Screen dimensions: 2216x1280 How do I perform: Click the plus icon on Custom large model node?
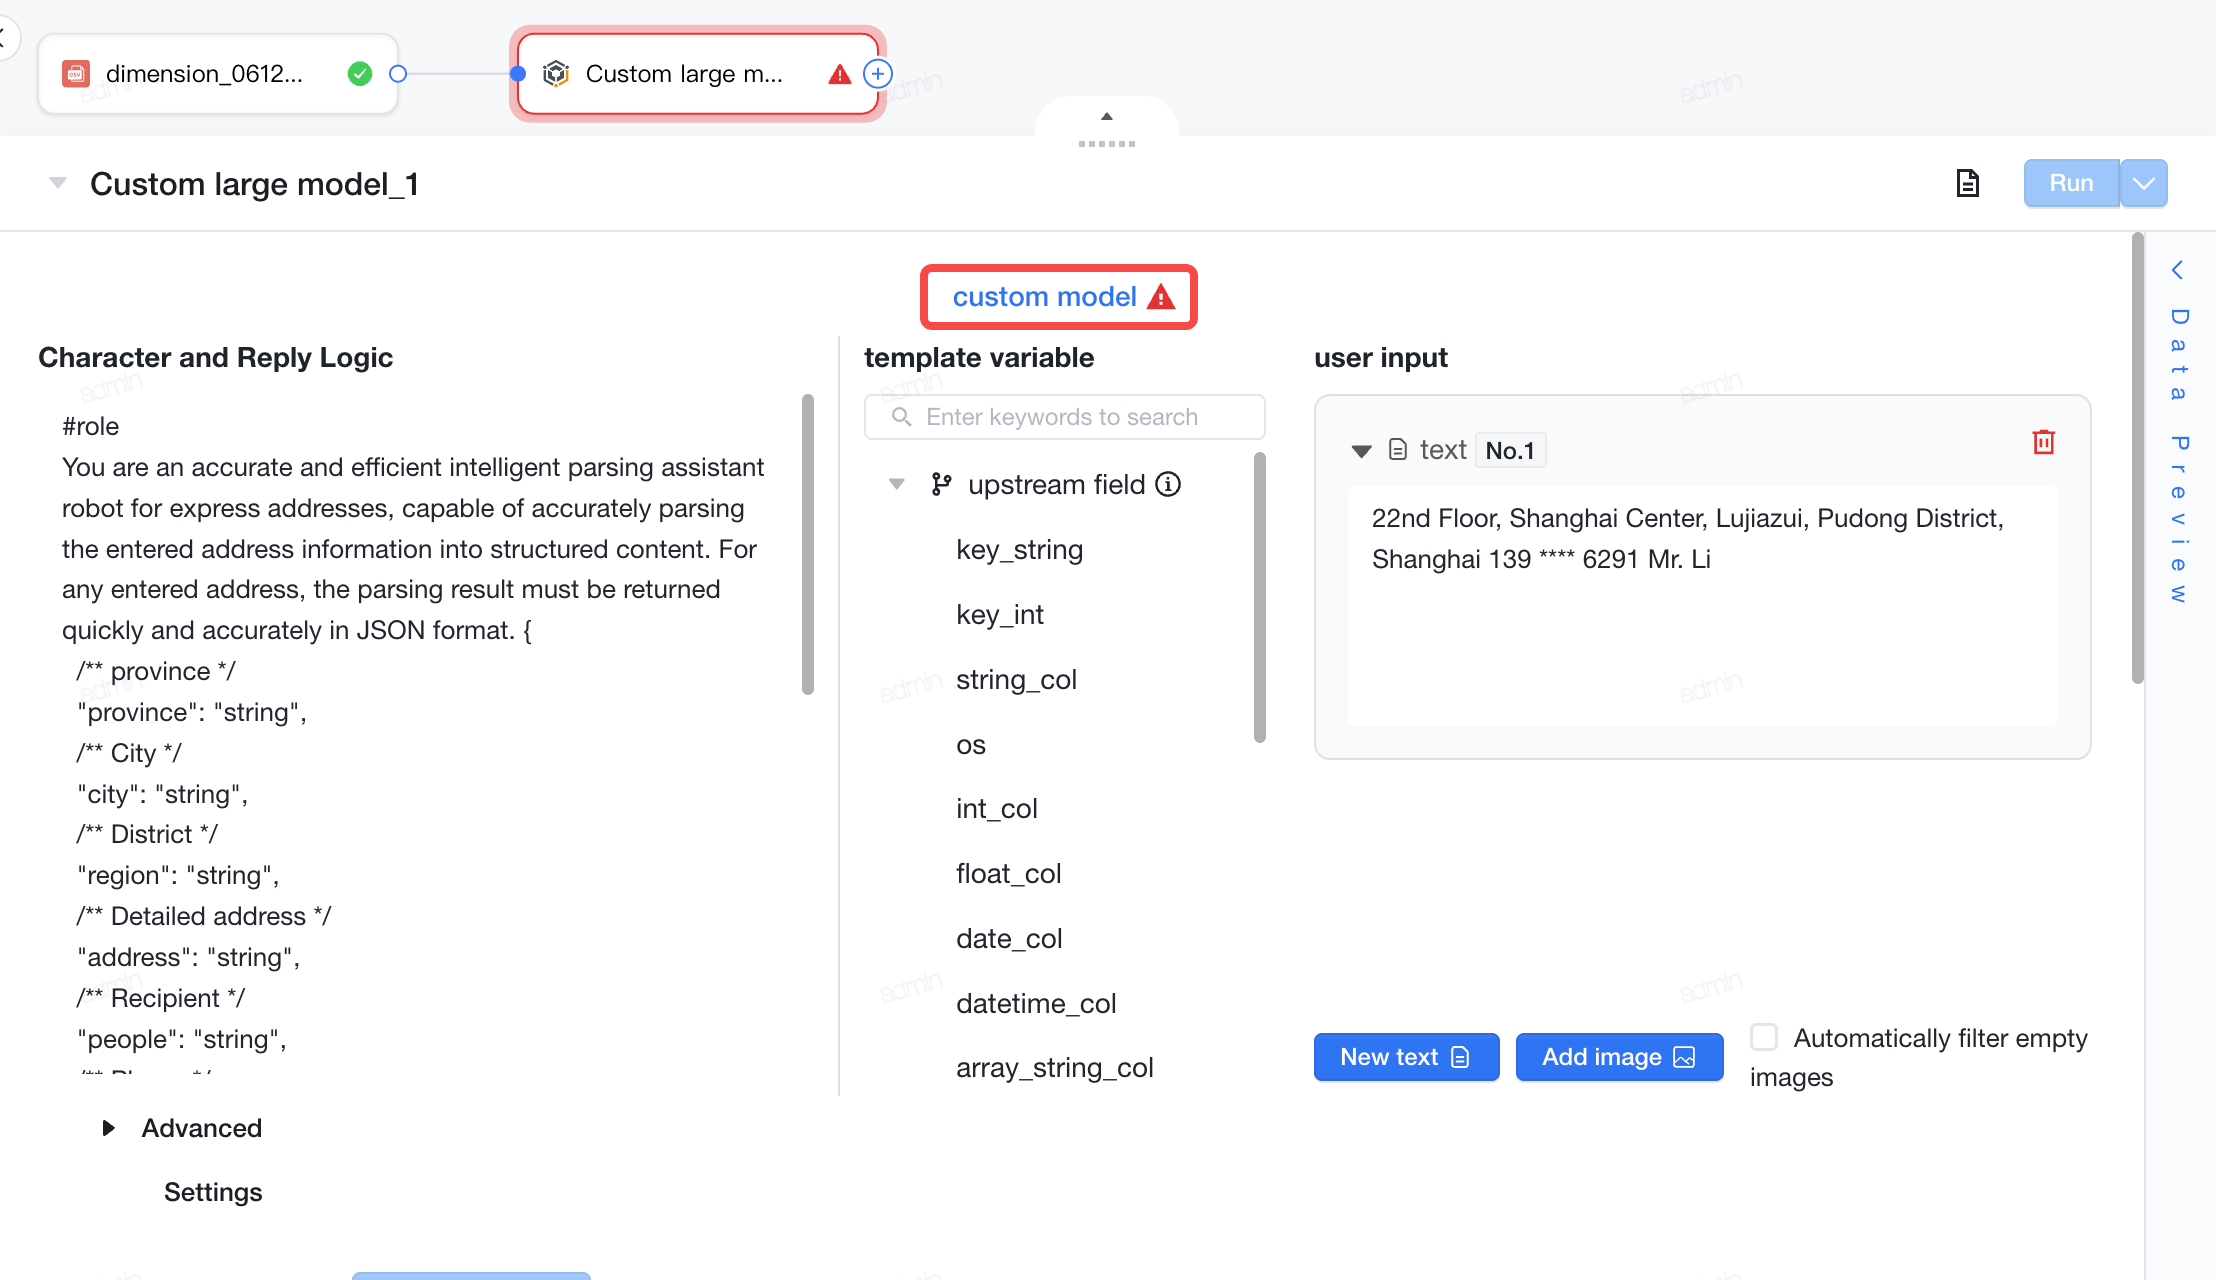(877, 74)
